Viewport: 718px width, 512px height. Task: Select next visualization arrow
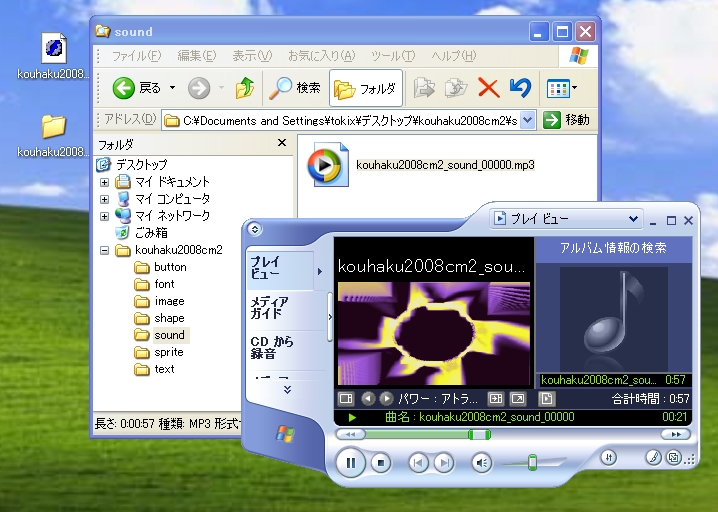point(386,399)
